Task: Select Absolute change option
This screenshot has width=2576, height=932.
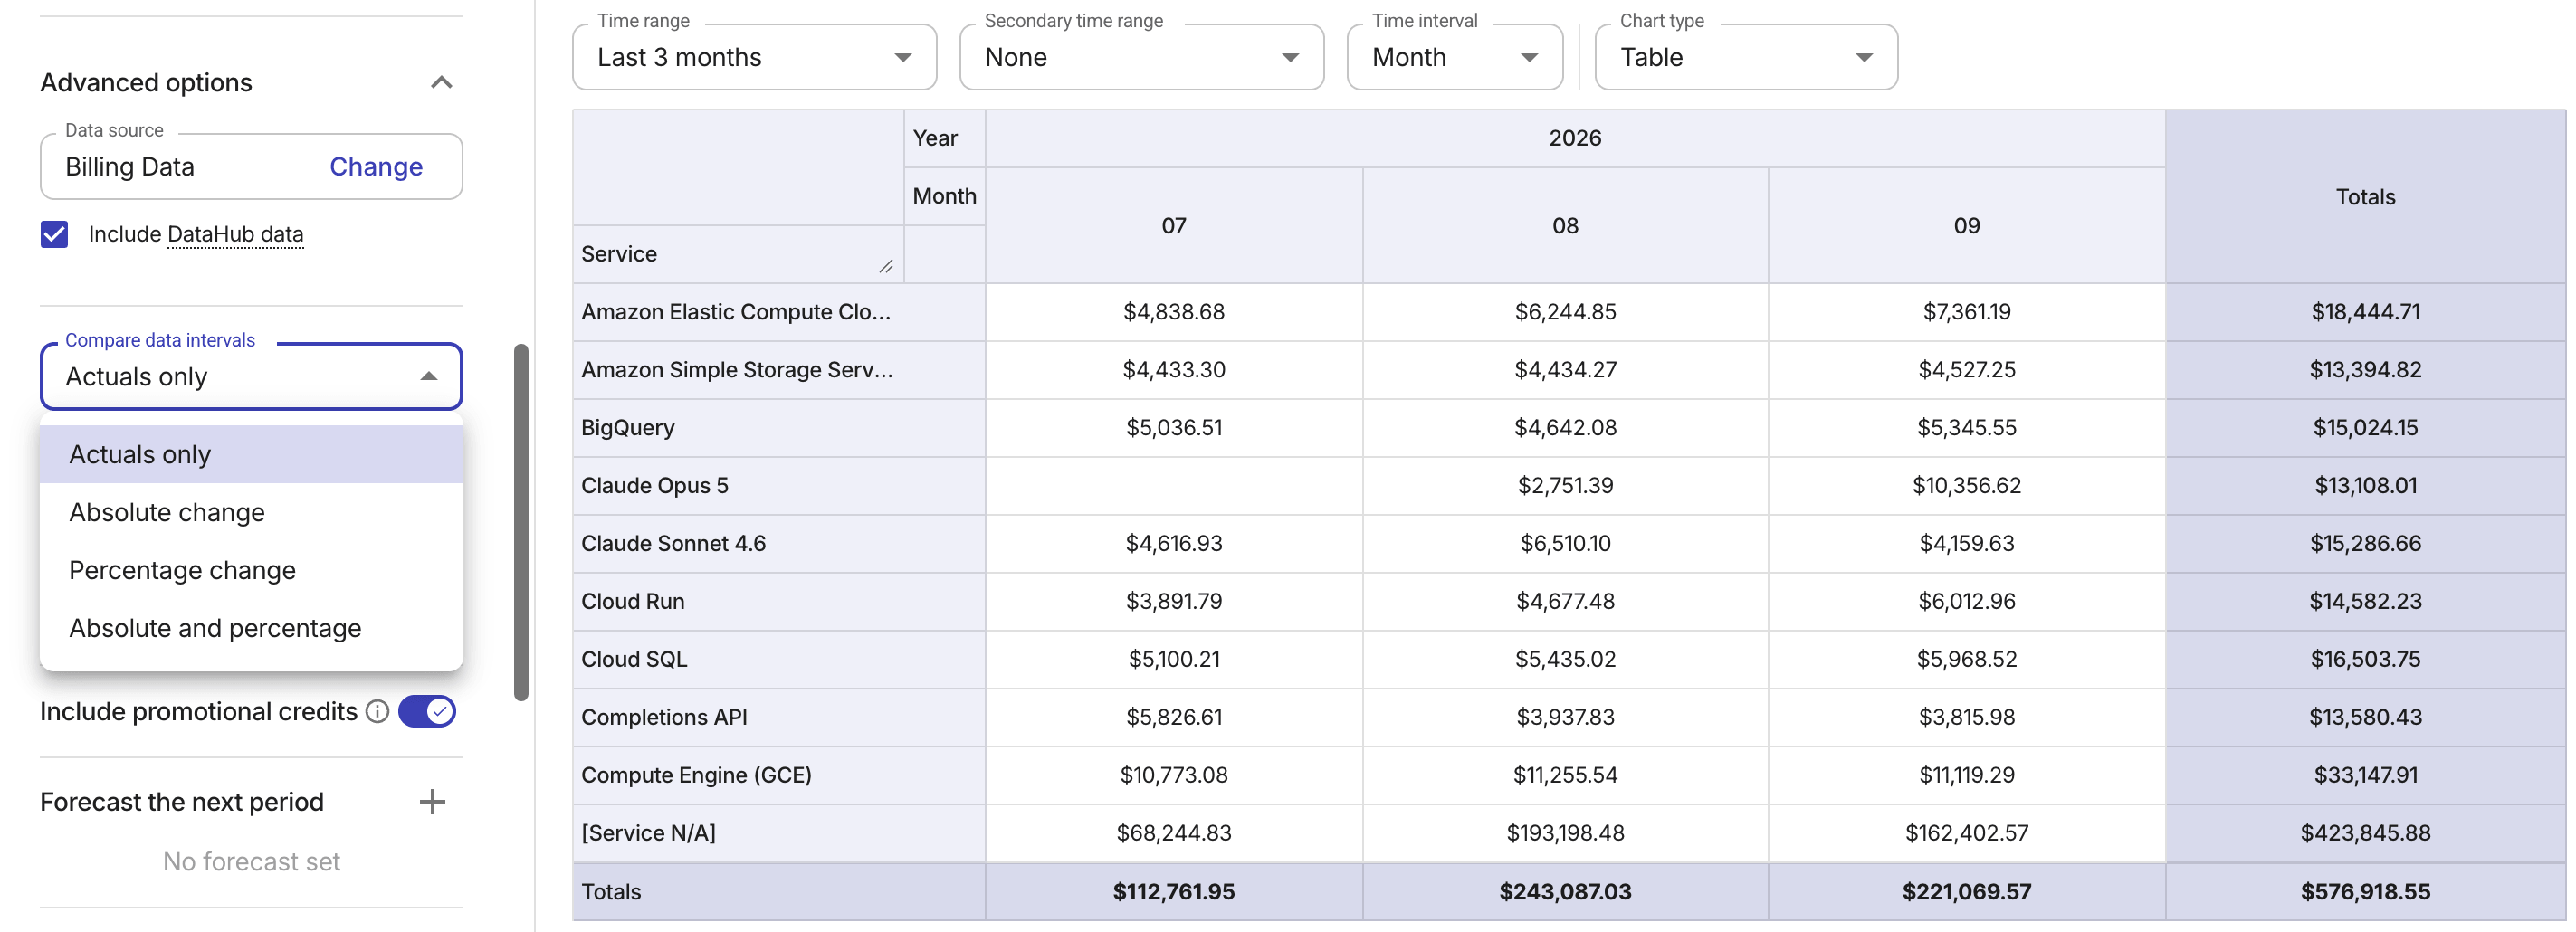Action: click(x=251, y=512)
